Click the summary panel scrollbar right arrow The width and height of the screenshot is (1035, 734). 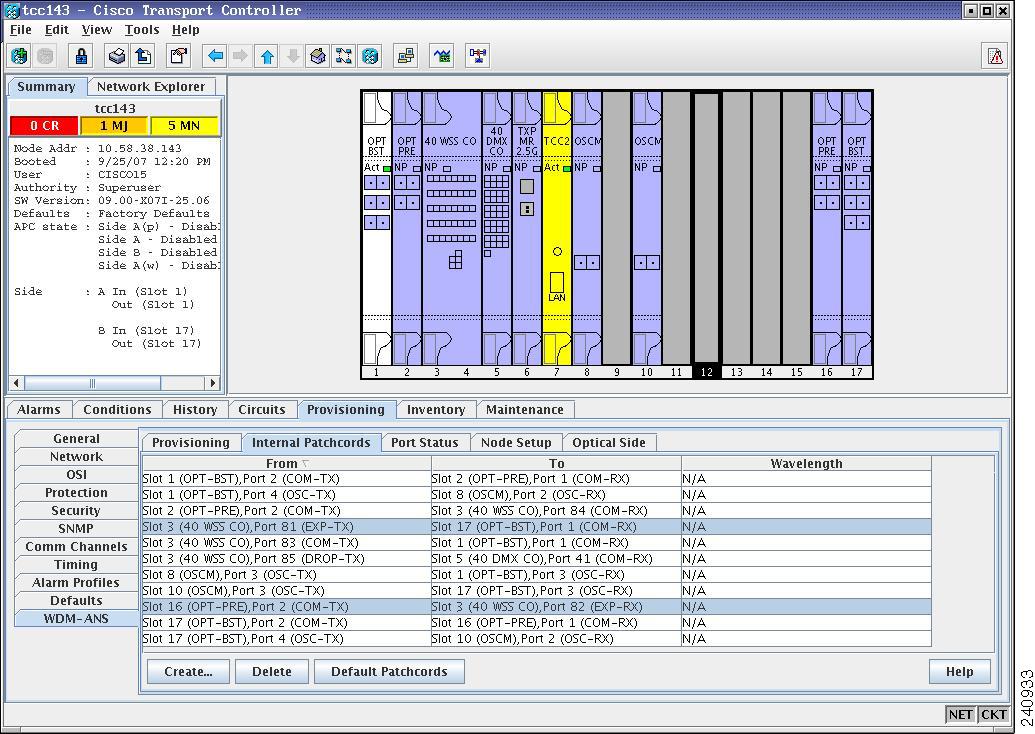click(213, 383)
